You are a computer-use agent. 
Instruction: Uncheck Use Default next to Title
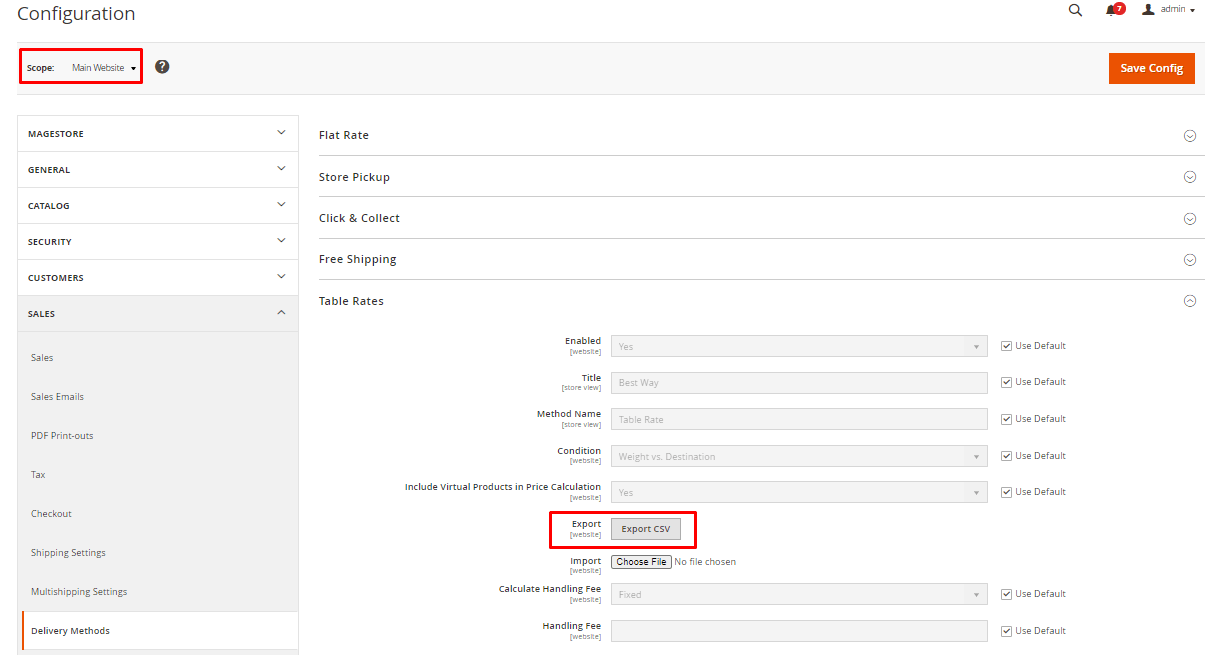(x=1007, y=382)
